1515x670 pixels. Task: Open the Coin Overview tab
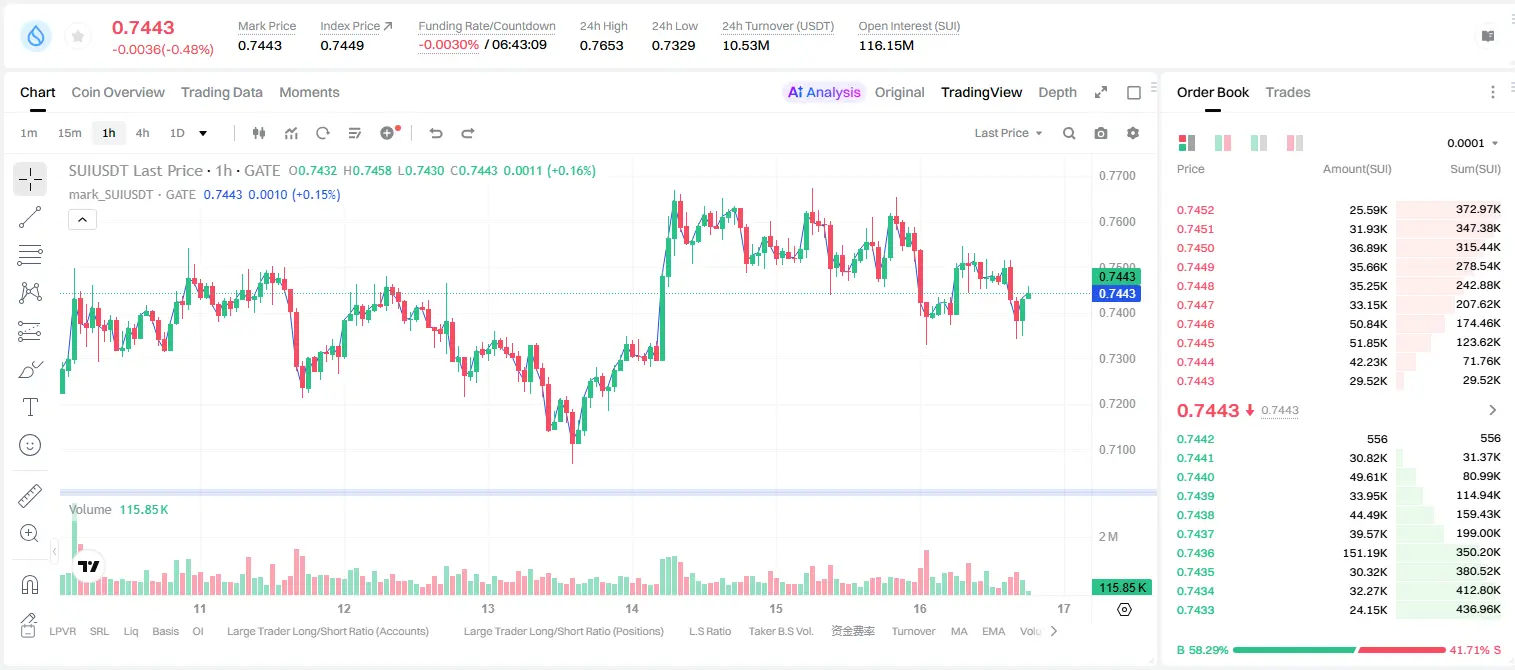tap(118, 92)
